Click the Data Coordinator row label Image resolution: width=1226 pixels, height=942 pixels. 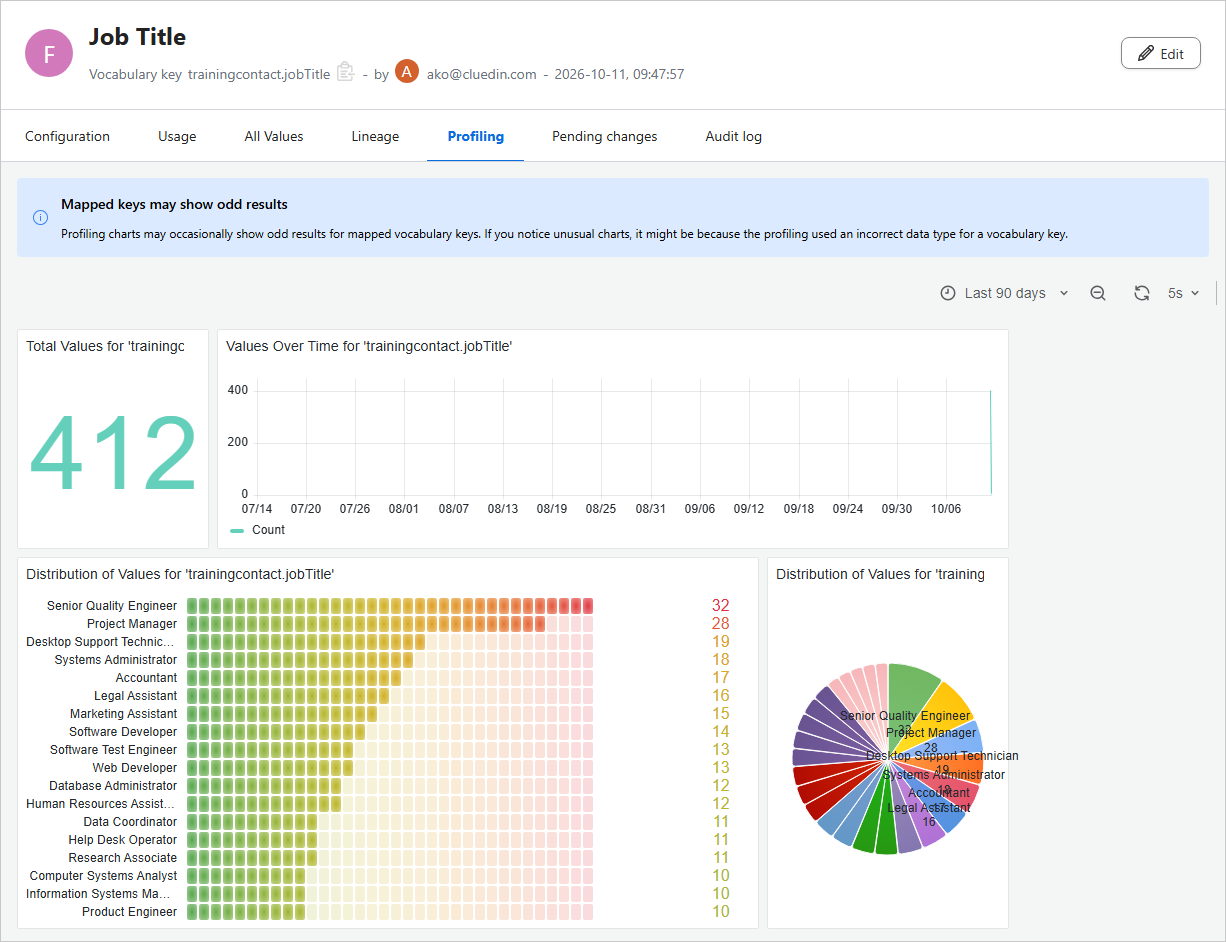(x=130, y=822)
